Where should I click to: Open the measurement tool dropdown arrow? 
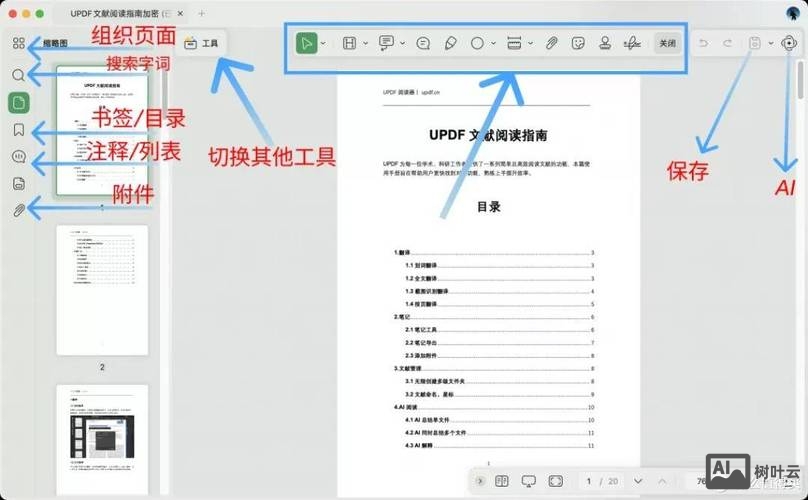[530, 43]
